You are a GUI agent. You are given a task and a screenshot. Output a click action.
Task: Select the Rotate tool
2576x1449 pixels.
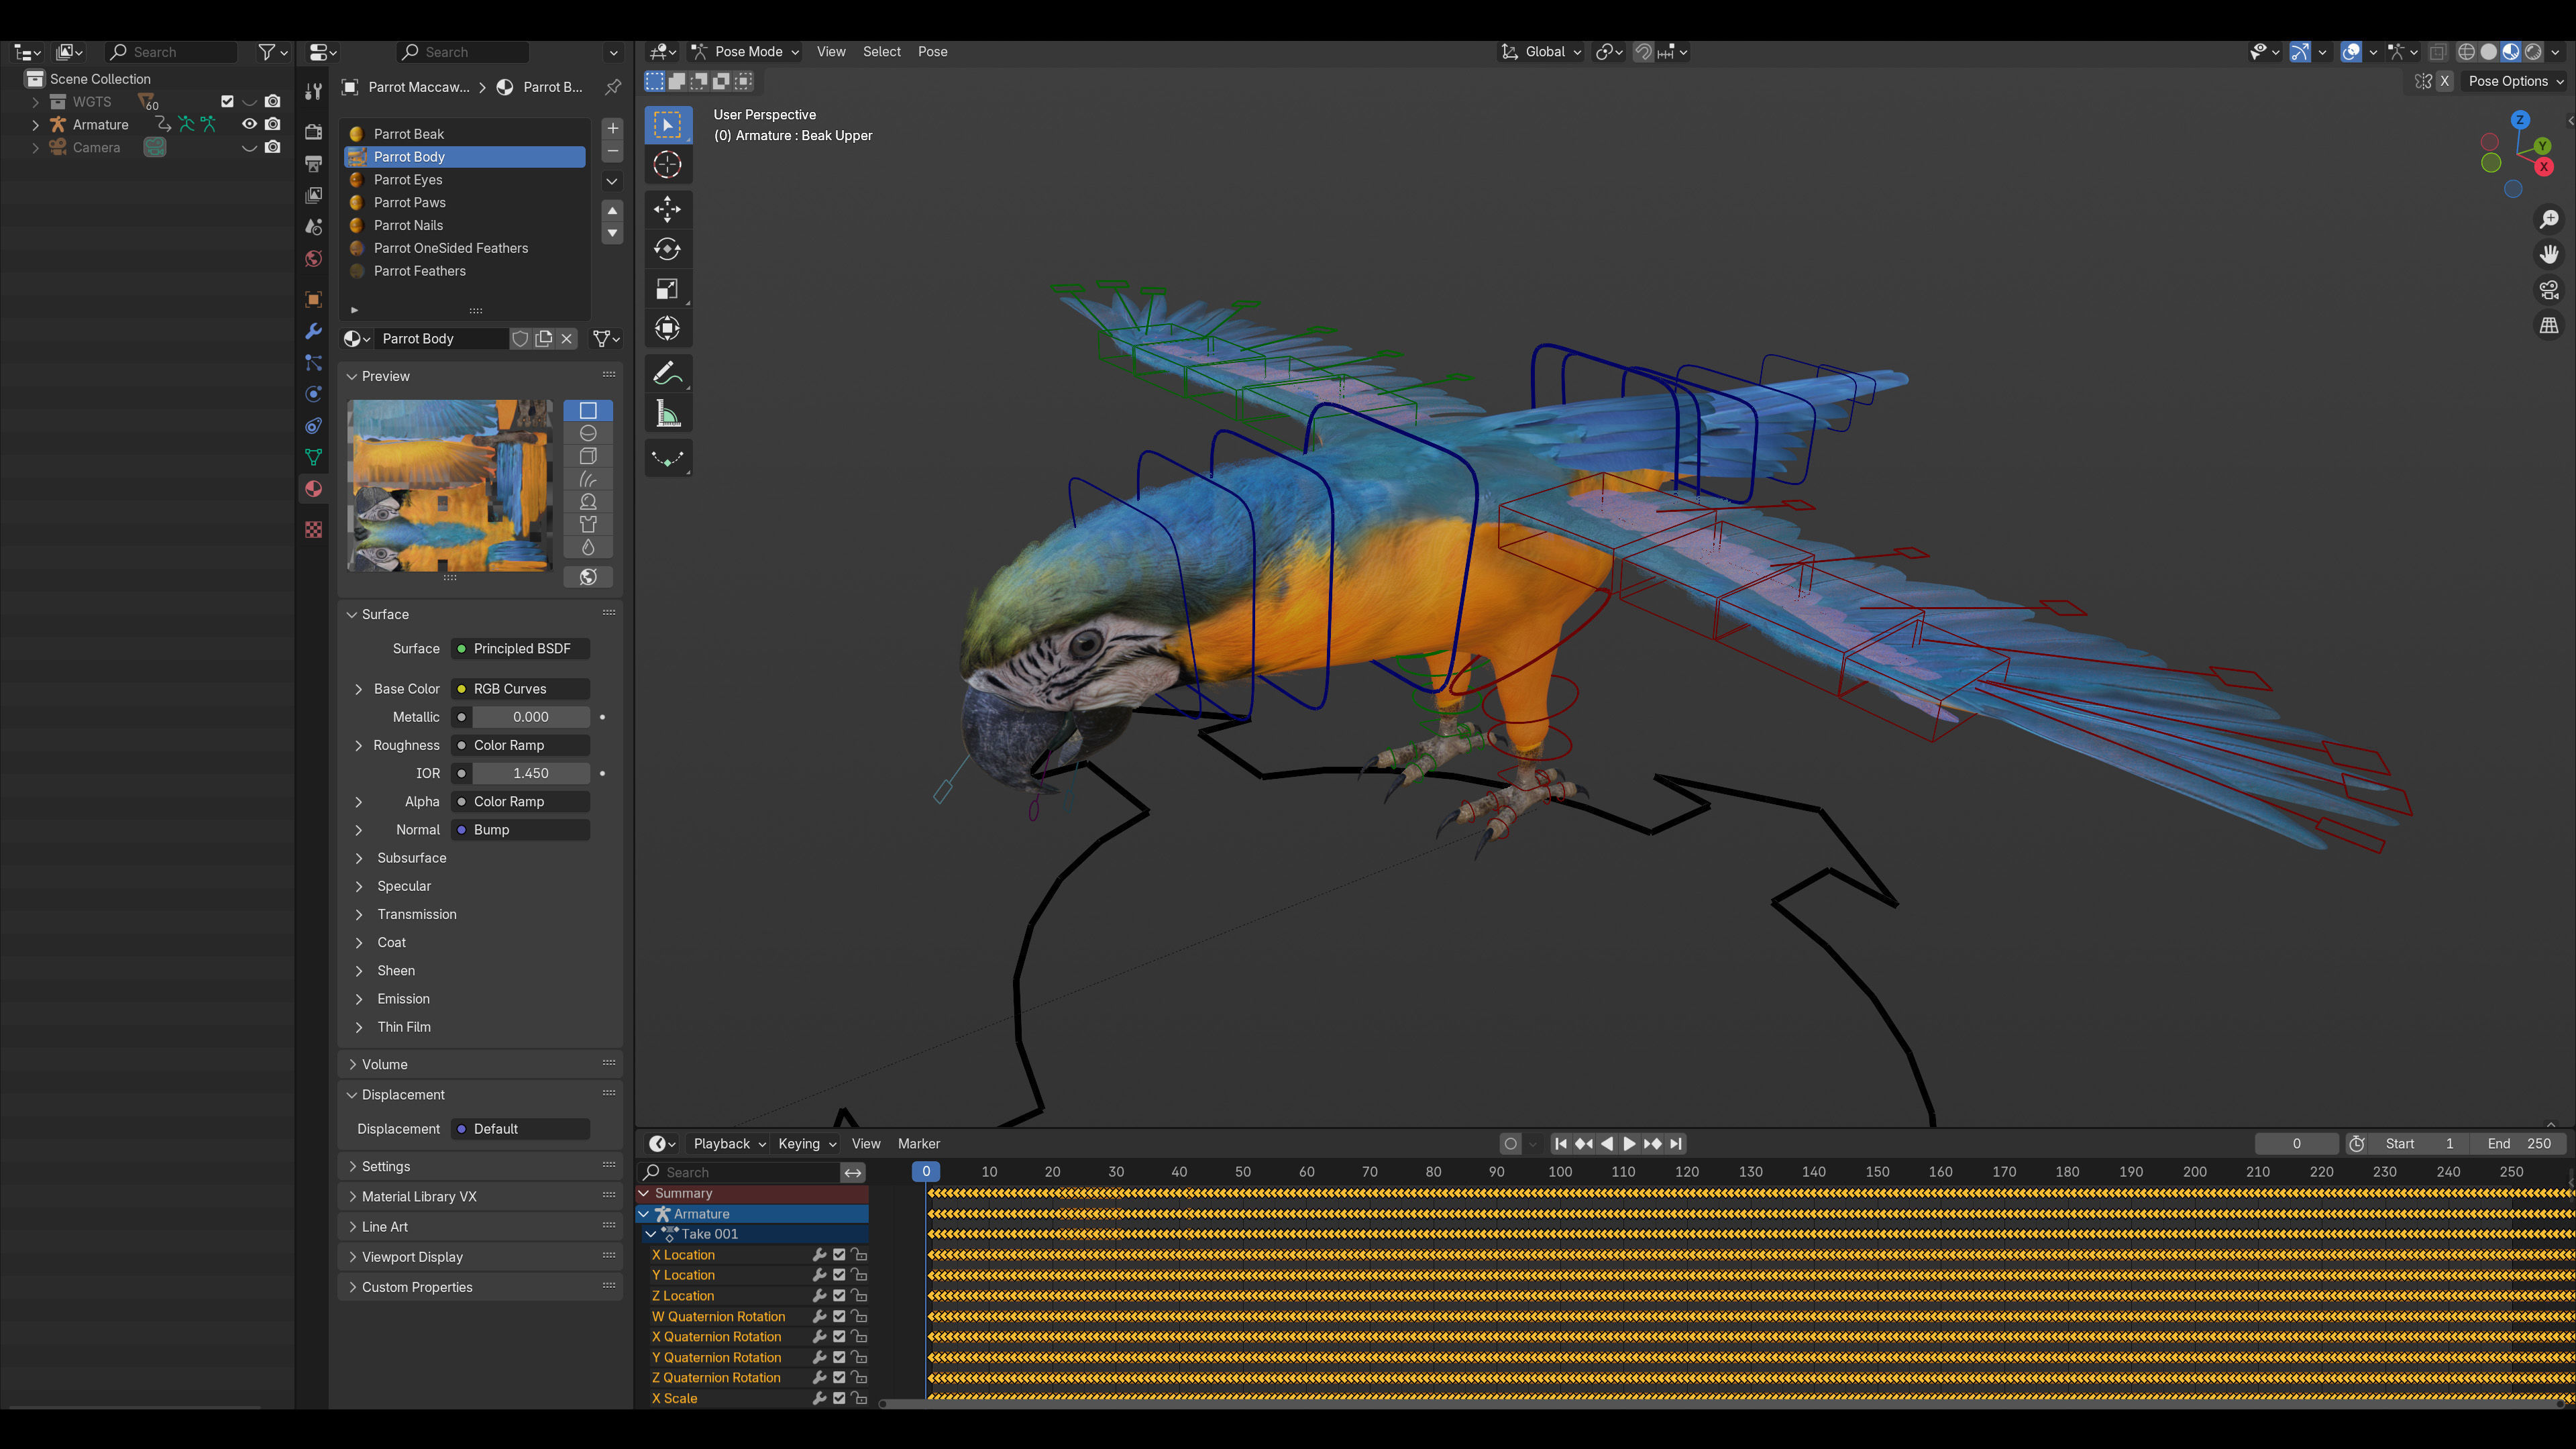click(667, 249)
